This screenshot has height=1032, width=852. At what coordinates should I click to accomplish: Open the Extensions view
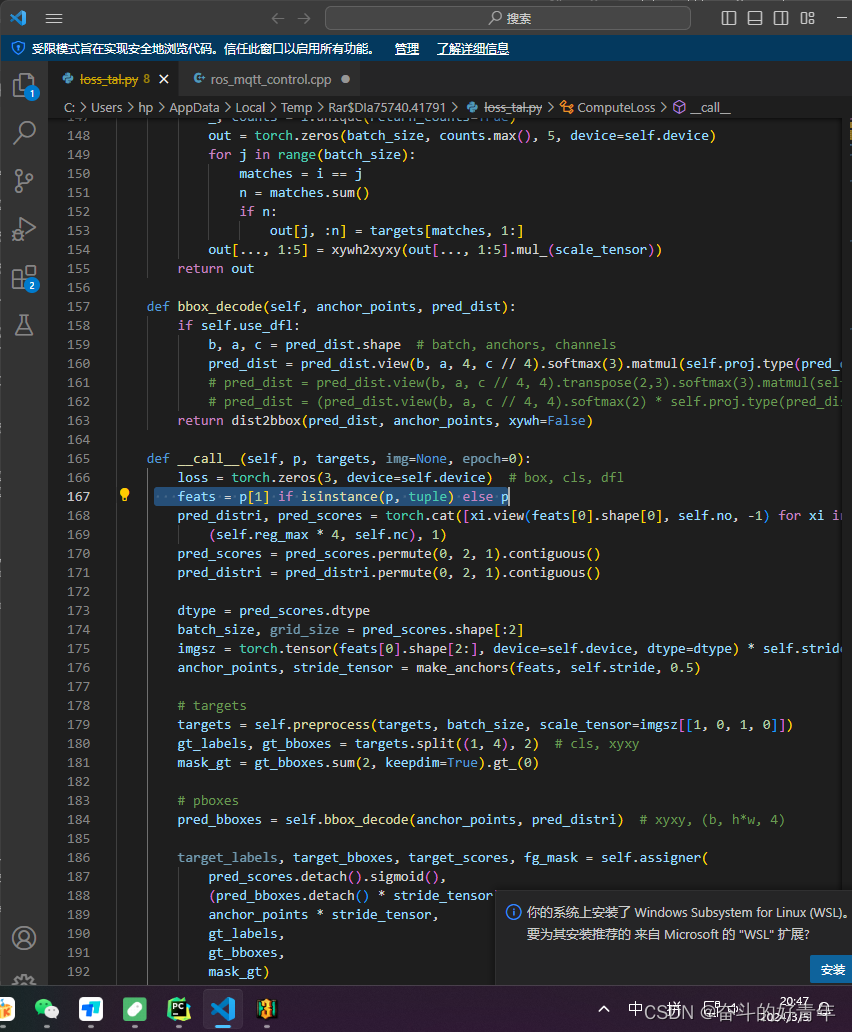pos(24,277)
